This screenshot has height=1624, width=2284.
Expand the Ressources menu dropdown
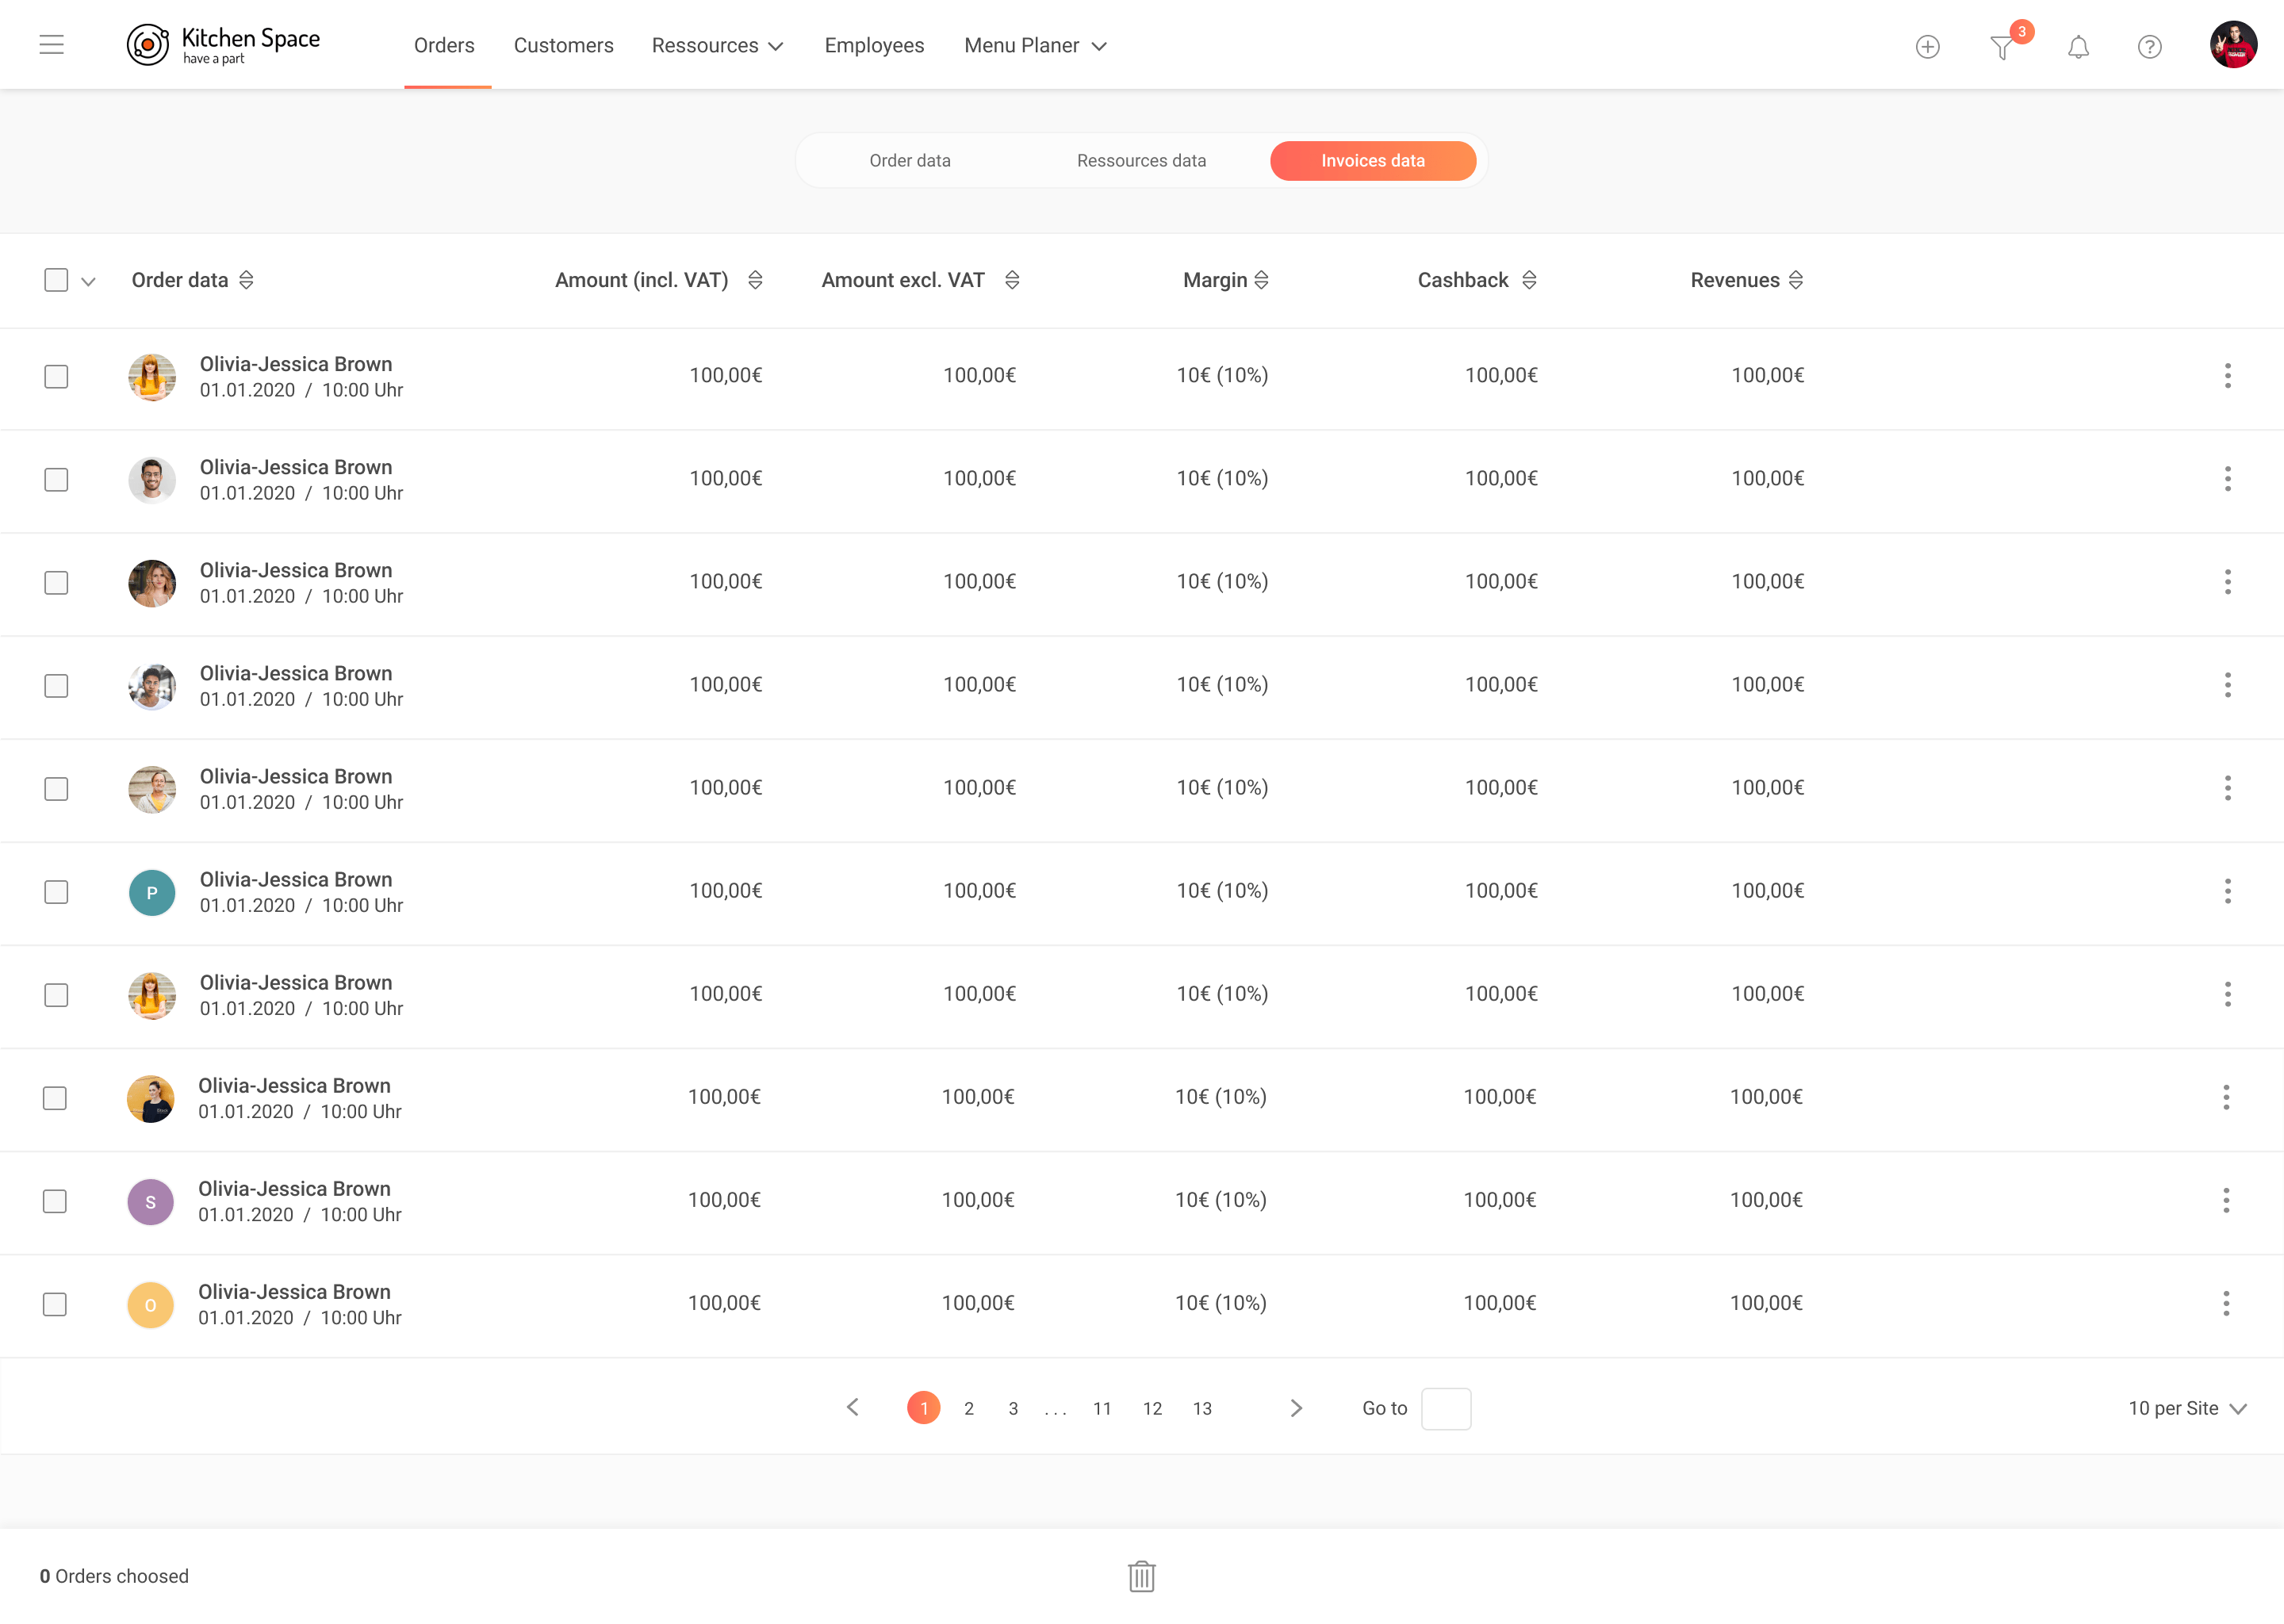tap(717, 46)
